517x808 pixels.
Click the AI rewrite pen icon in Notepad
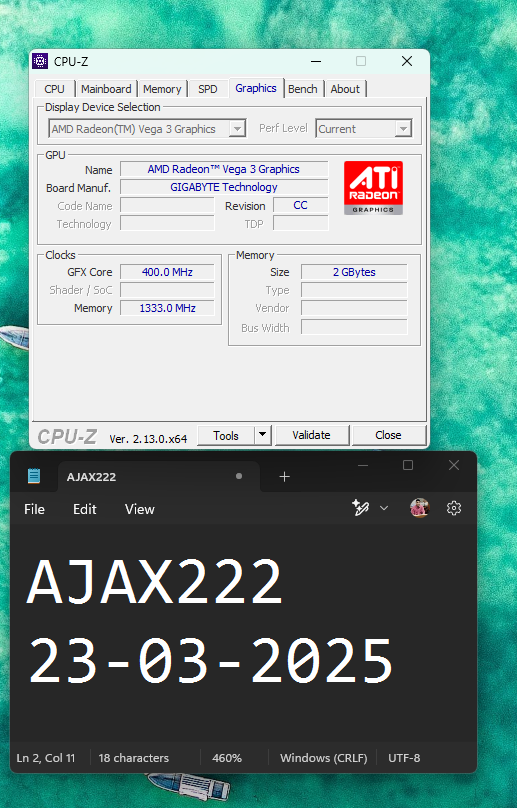[360, 508]
